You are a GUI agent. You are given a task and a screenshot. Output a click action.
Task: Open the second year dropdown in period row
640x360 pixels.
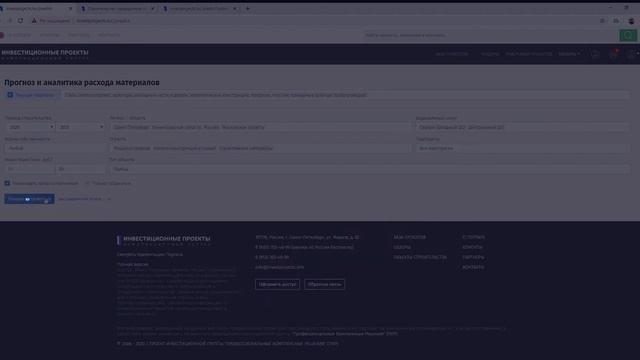pos(81,127)
